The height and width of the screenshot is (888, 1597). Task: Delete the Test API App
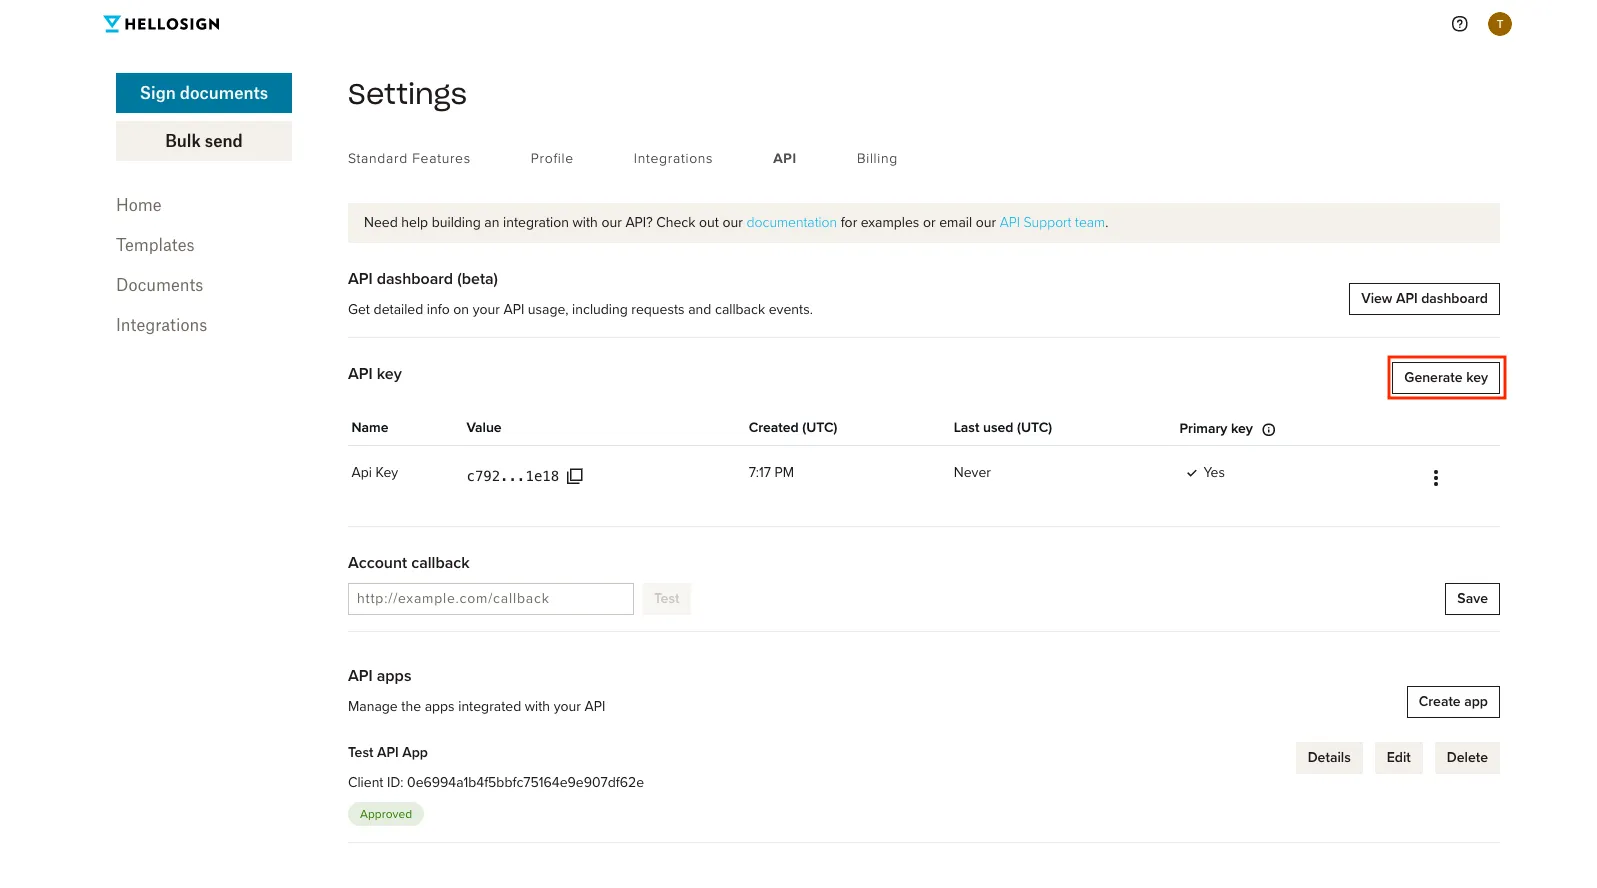1467,758
